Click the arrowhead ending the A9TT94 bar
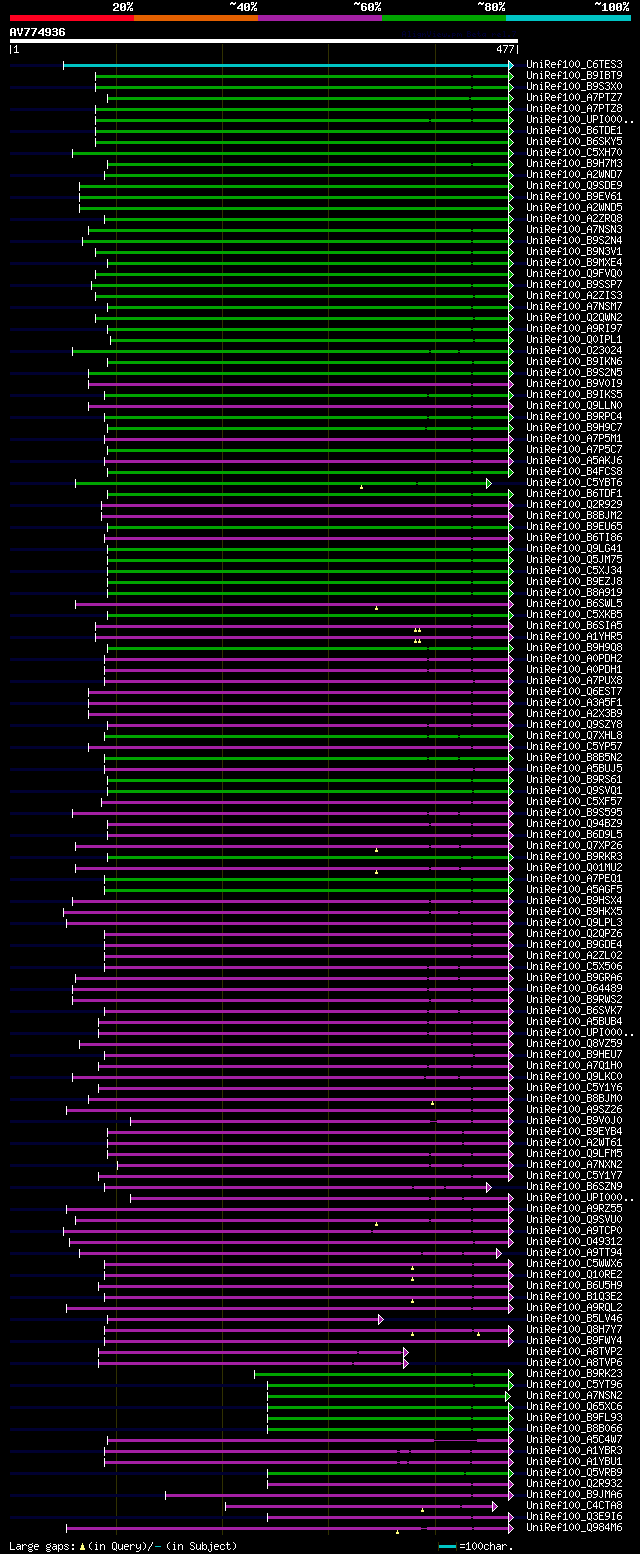The height and width of the screenshot is (1554, 640). click(x=499, y=1253)
